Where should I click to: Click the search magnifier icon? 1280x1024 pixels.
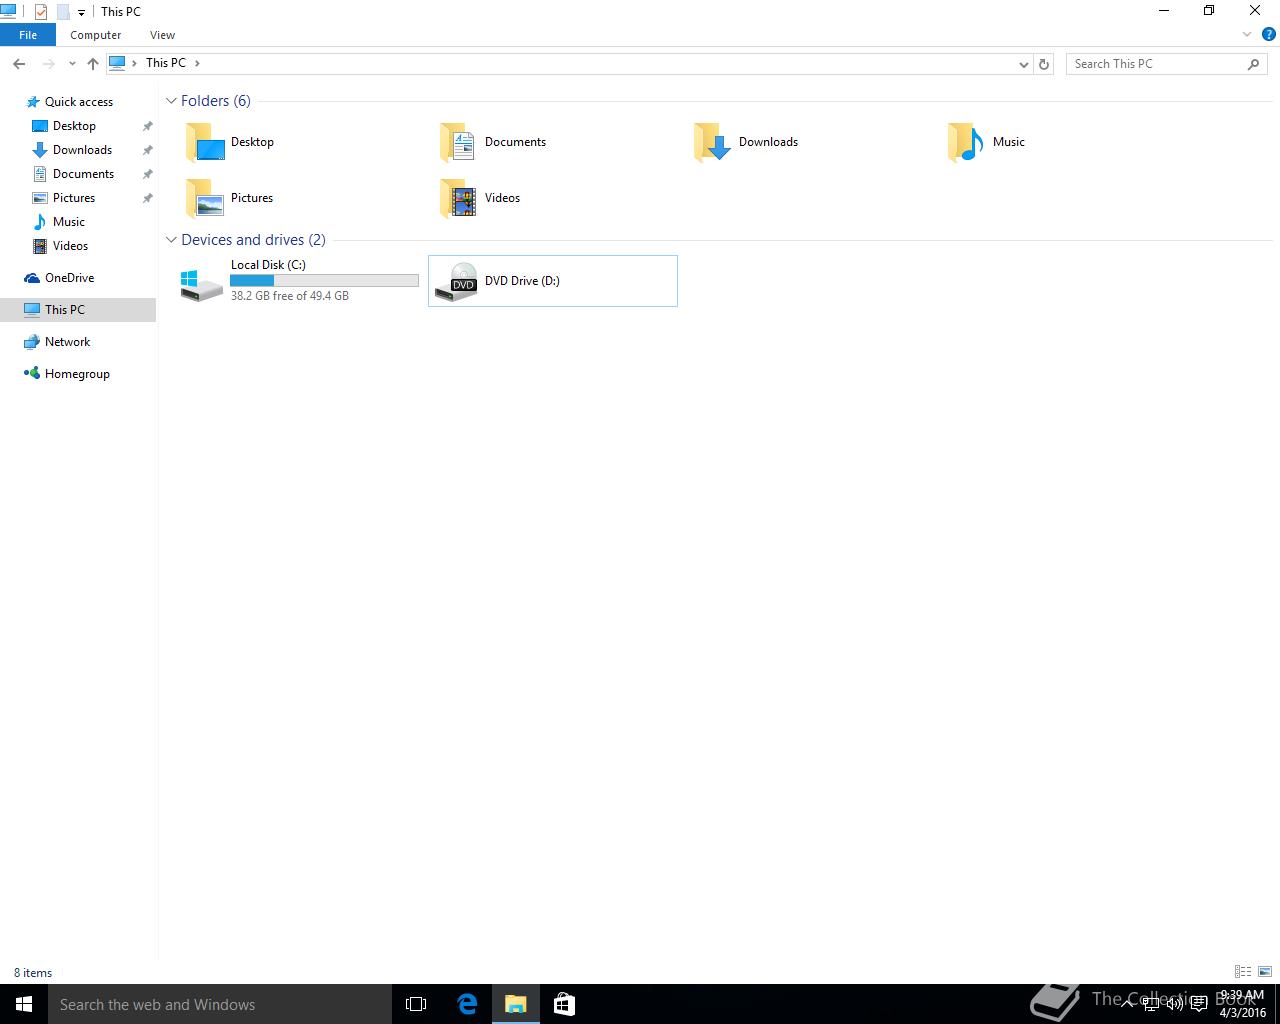tap(1254, 64)
